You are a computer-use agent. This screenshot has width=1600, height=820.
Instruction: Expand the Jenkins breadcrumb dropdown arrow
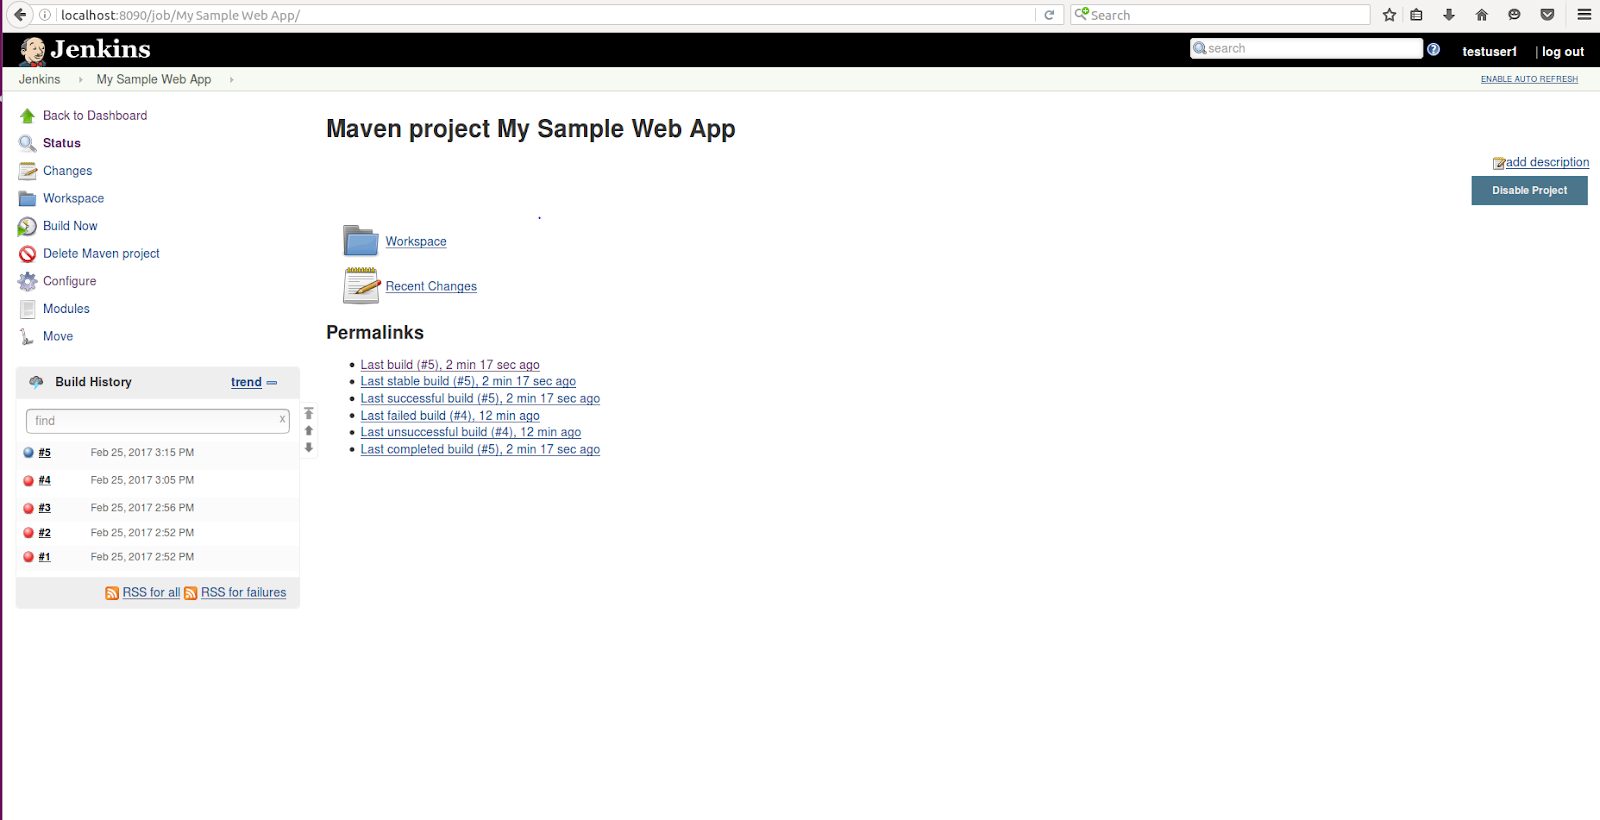(x=80, y=80)
